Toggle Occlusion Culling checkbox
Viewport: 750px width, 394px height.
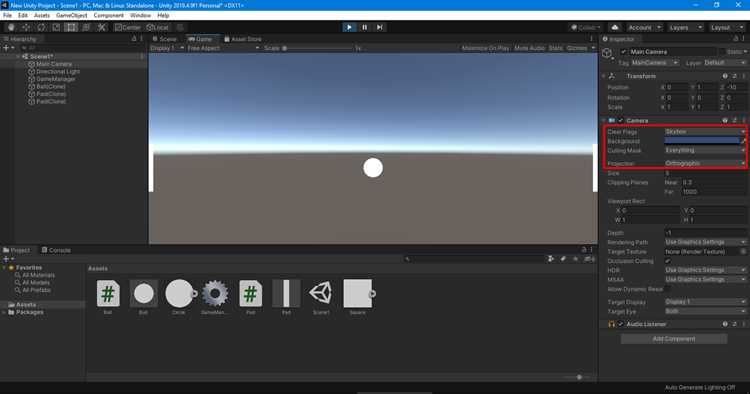668,261
